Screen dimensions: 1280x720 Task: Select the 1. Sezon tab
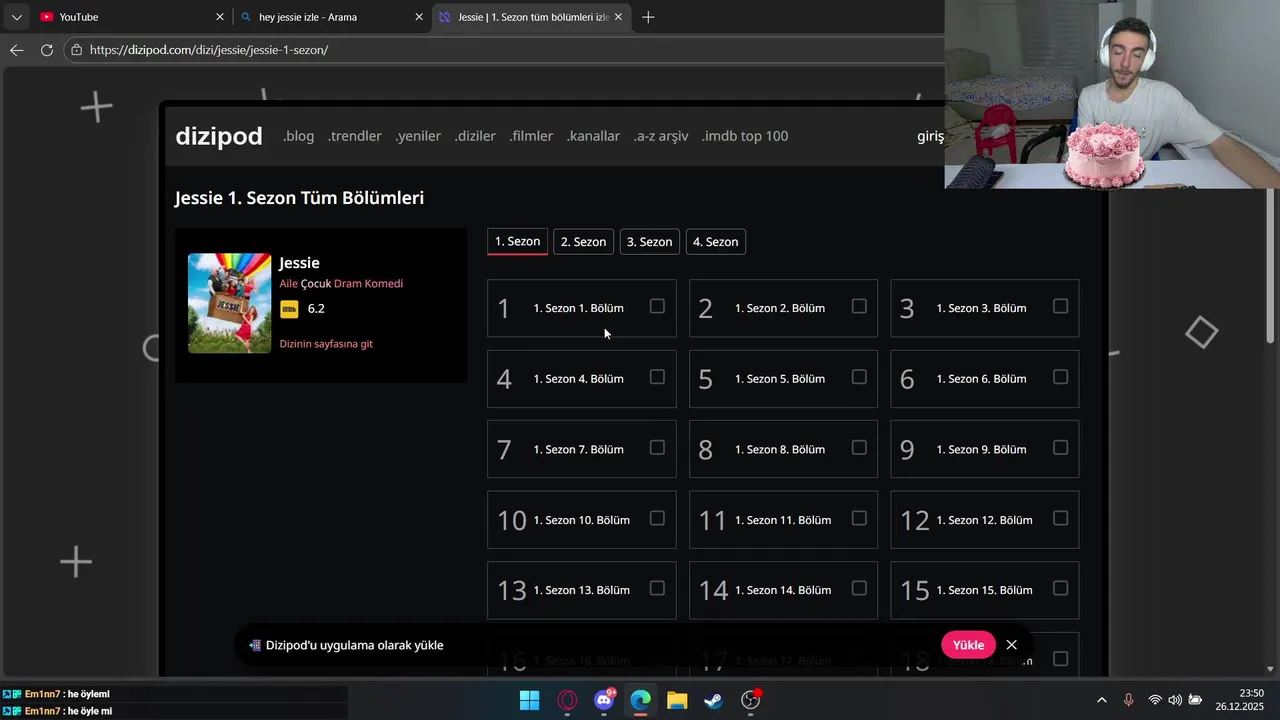pyautogui.click(x=517, y=241)
